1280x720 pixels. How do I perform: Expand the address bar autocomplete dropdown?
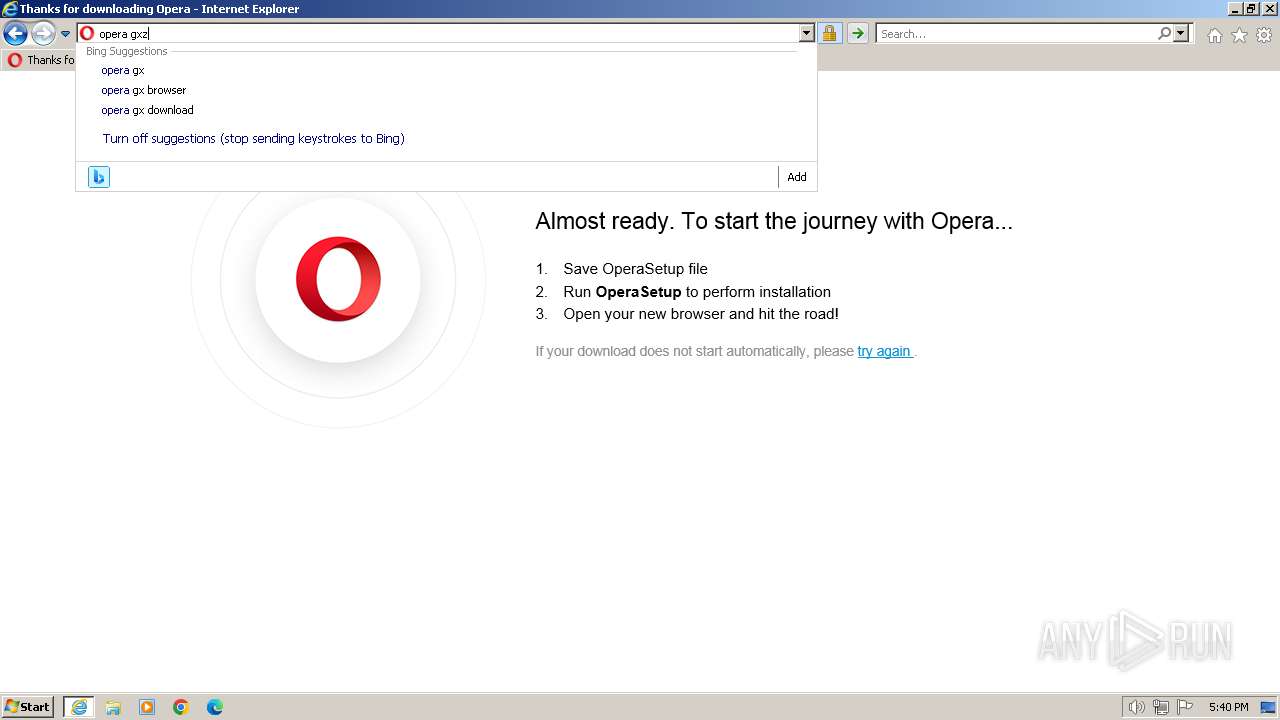[807, 34]
